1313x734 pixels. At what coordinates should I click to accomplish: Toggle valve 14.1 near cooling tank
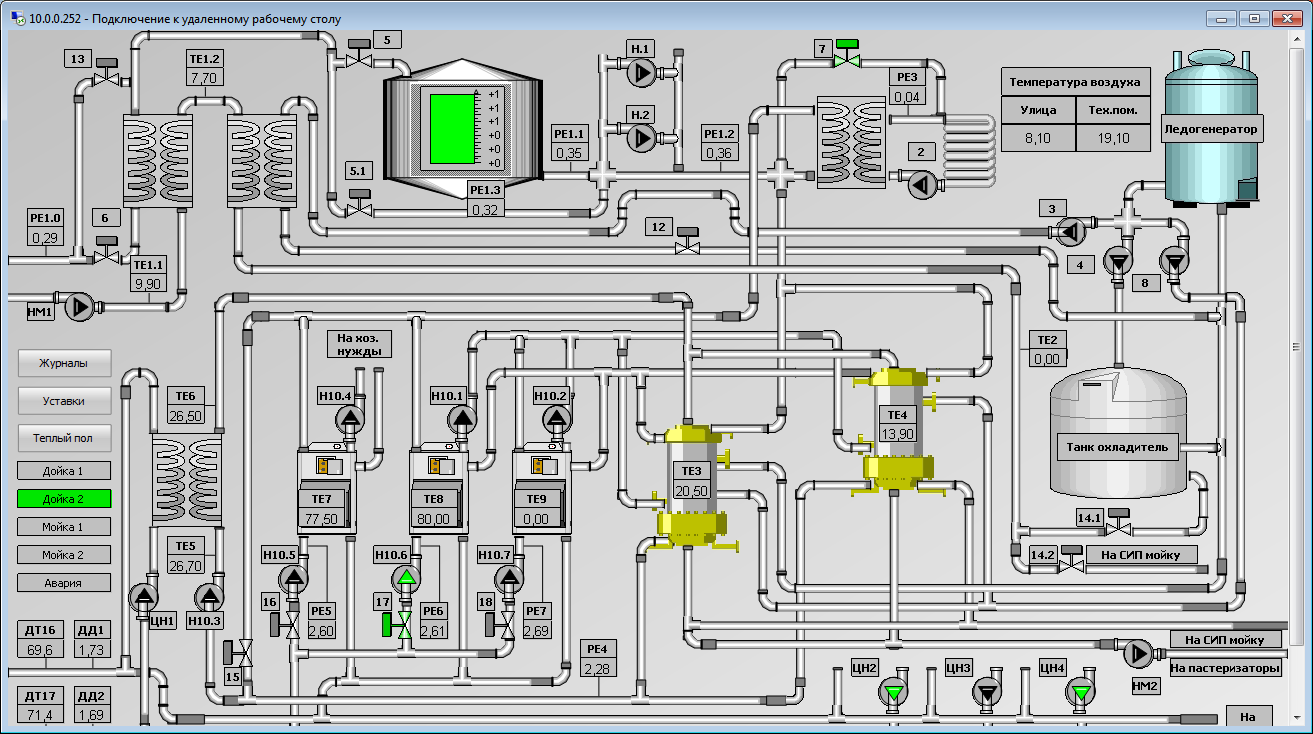click(x=1119, y=527)
